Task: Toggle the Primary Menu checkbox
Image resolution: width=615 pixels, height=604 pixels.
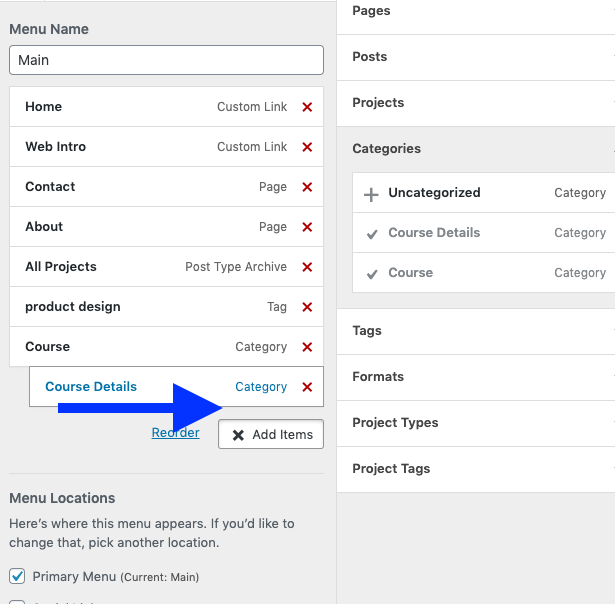Action: [17, 576]
